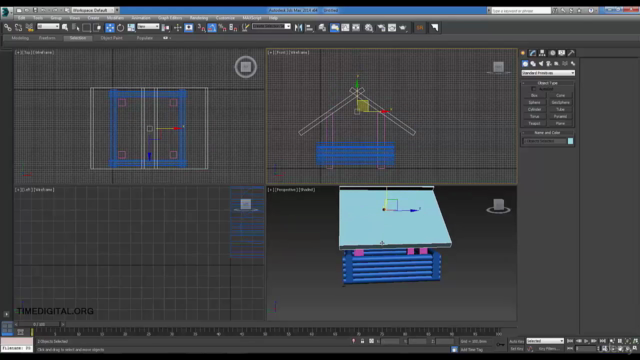The image size is (640, 360).
Task: Click the Teapot primitive button
Action: (534, 123)
